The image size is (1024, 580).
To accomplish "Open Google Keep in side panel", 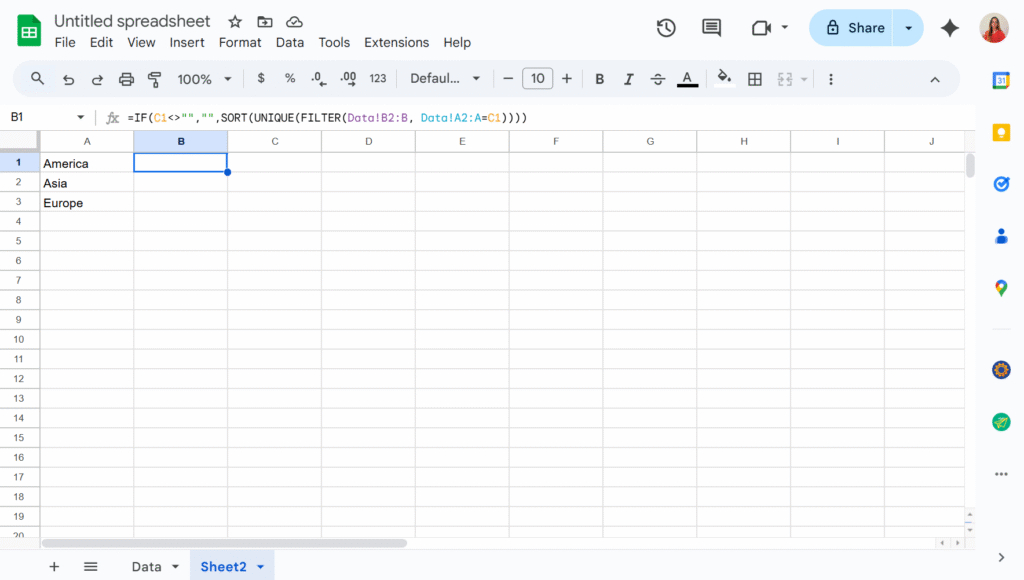I will [x=1001, y=132].
